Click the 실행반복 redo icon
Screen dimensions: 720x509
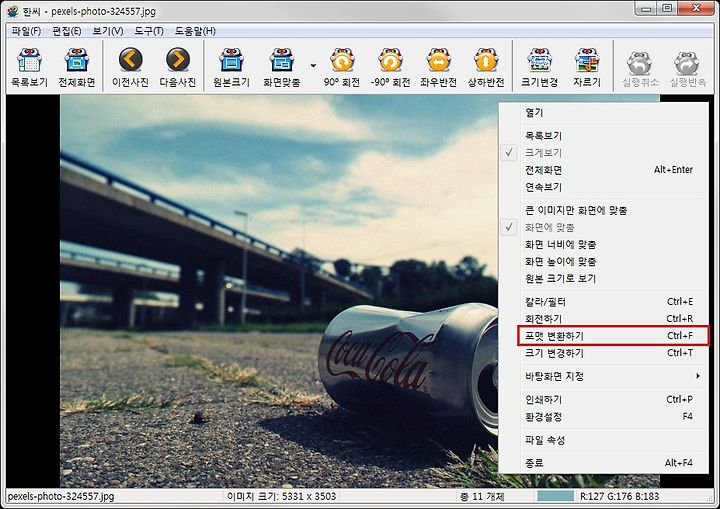687,67
